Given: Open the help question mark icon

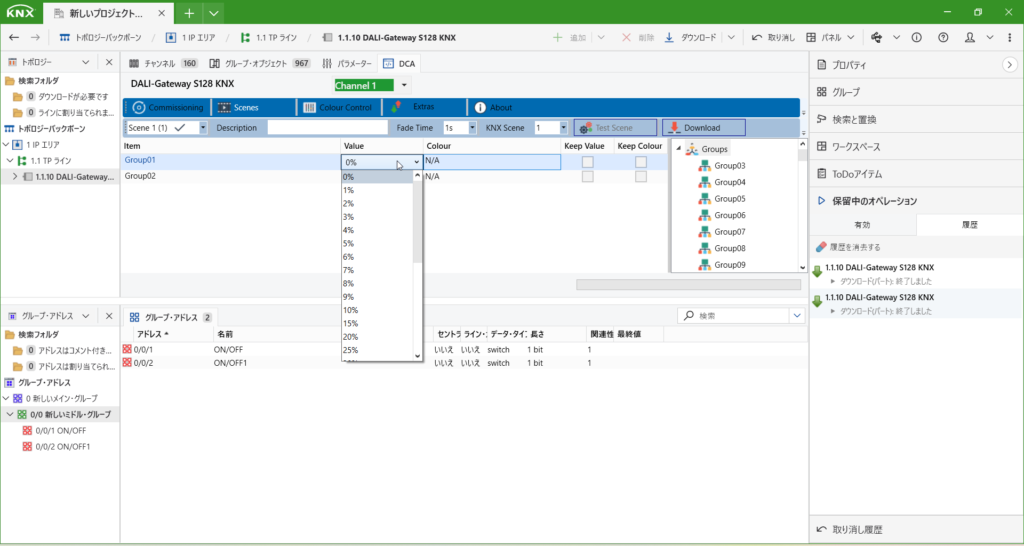Looking at the screenshot, I should click(x=943, y=38).
